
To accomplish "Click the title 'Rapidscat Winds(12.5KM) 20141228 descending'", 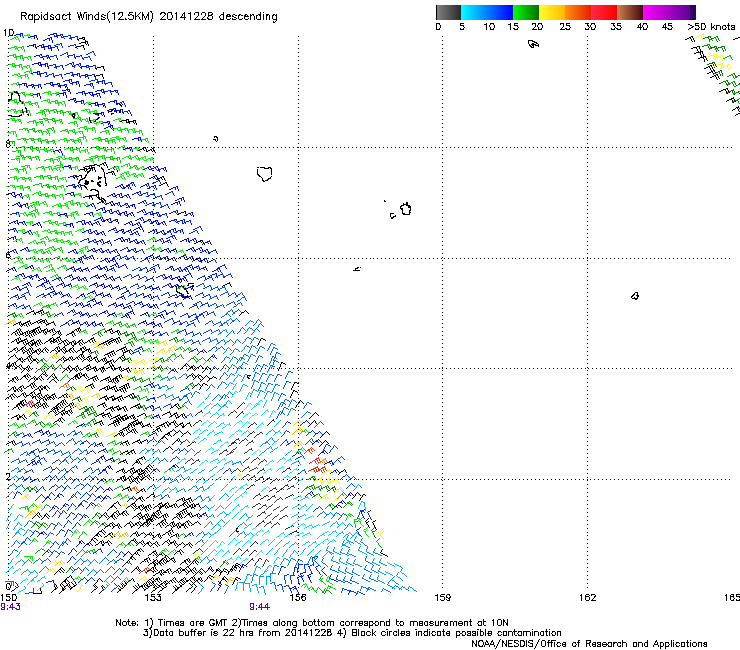I will (x=149, y=17).
